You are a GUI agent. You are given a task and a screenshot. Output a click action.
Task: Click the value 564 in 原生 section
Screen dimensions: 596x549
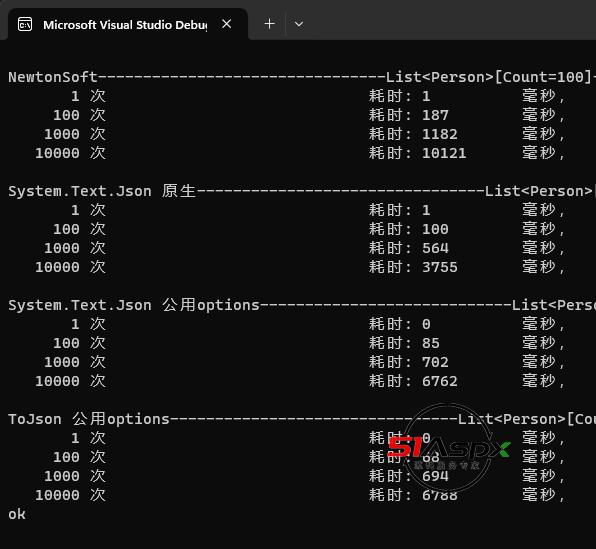click(x=435, y=248)
